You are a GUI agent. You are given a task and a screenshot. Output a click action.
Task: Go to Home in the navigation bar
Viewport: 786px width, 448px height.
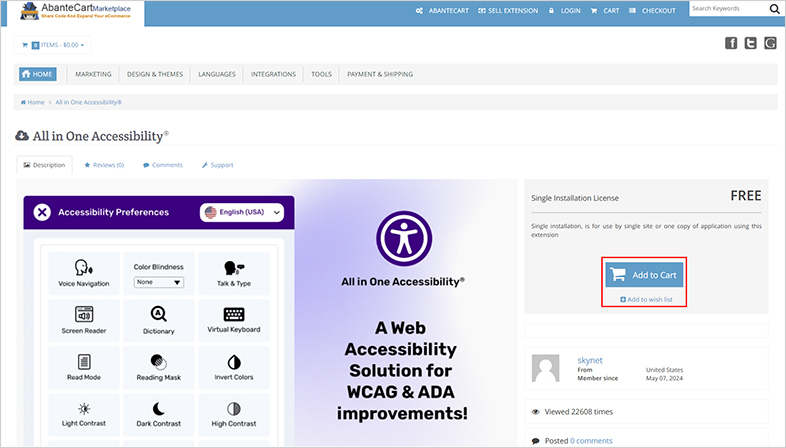tap(38, 74)
